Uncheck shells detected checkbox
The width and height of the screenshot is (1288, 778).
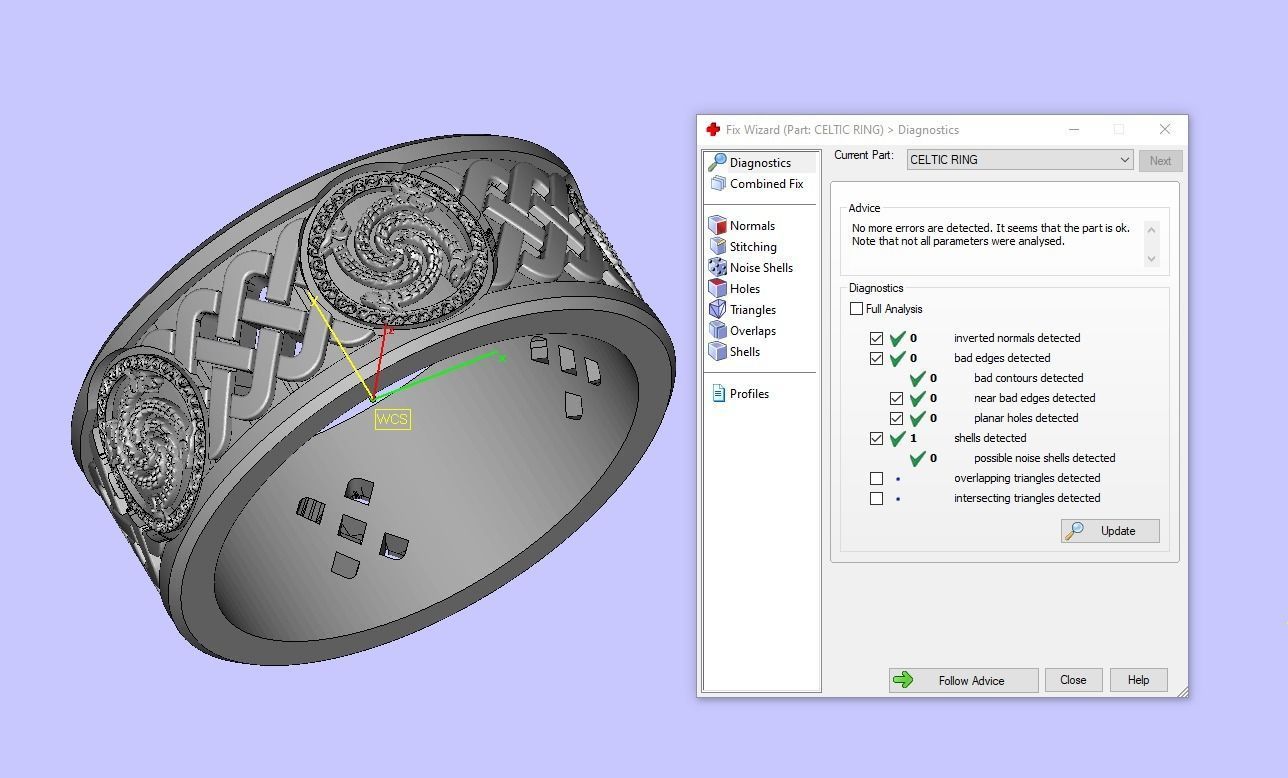point(877,438)
